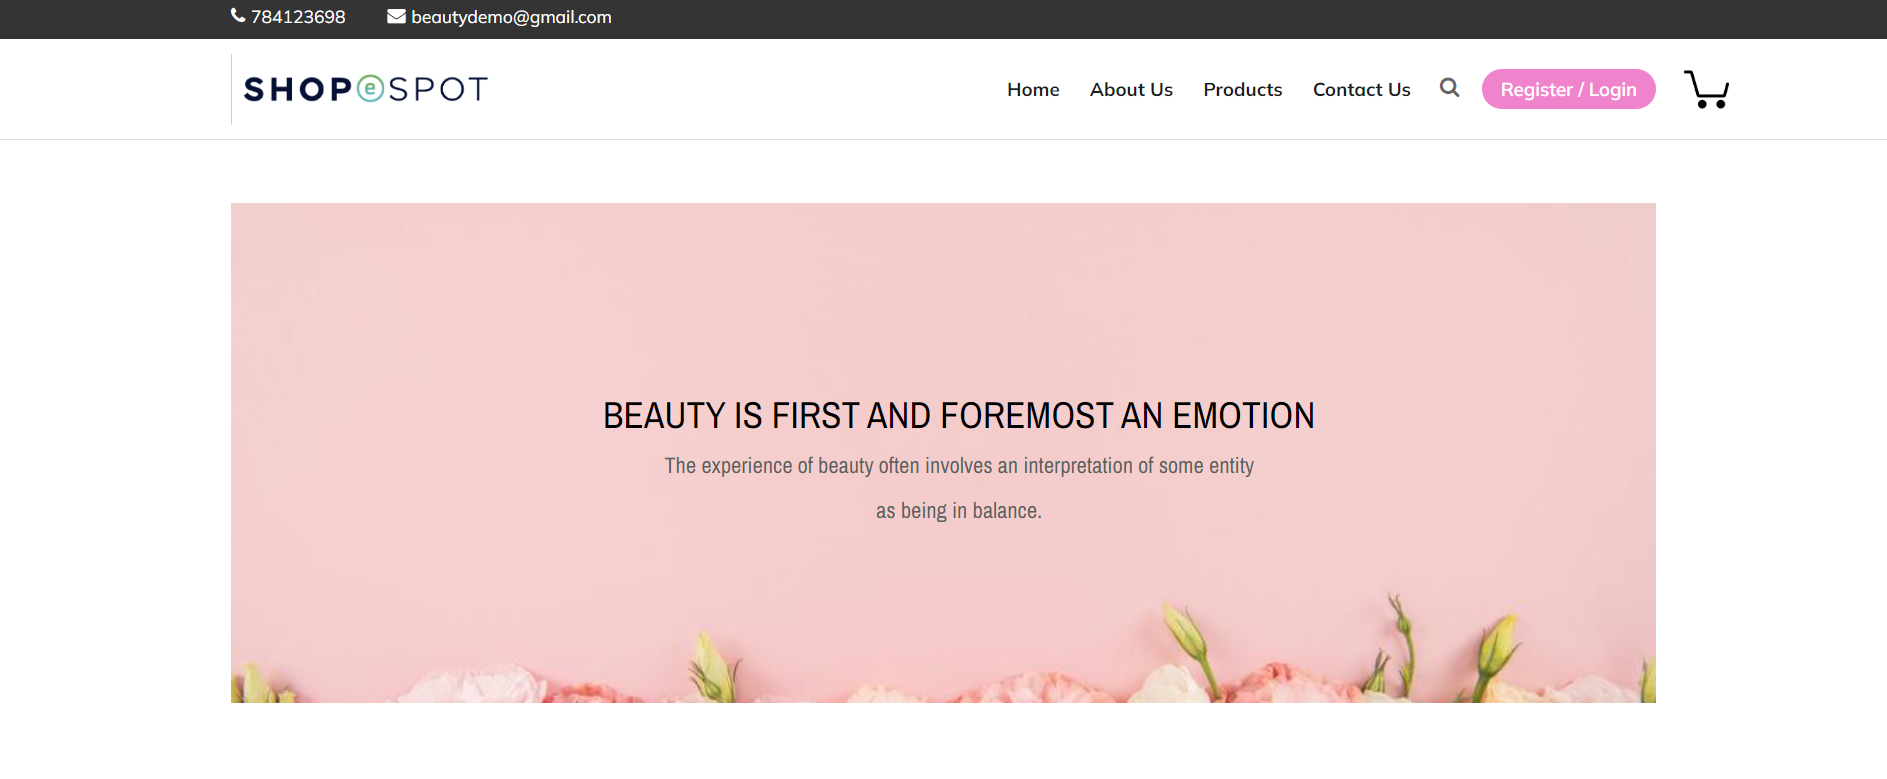Click the "BEAUTY IS FIRST AND FOREMOST" headline
Viewport: 1887px width, 779px height.
958,415
